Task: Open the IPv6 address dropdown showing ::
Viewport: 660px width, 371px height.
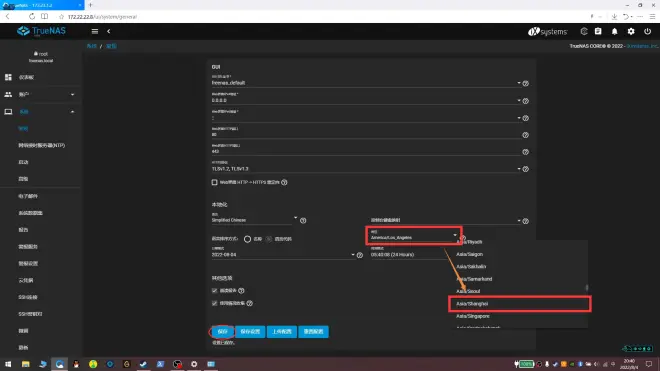Action: tap(365, 118)
